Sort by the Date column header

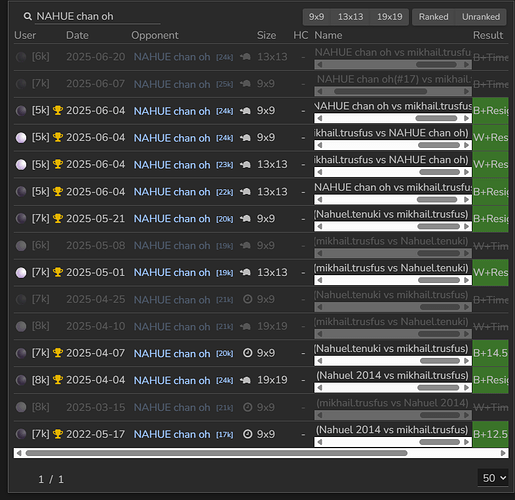(77, 35)
